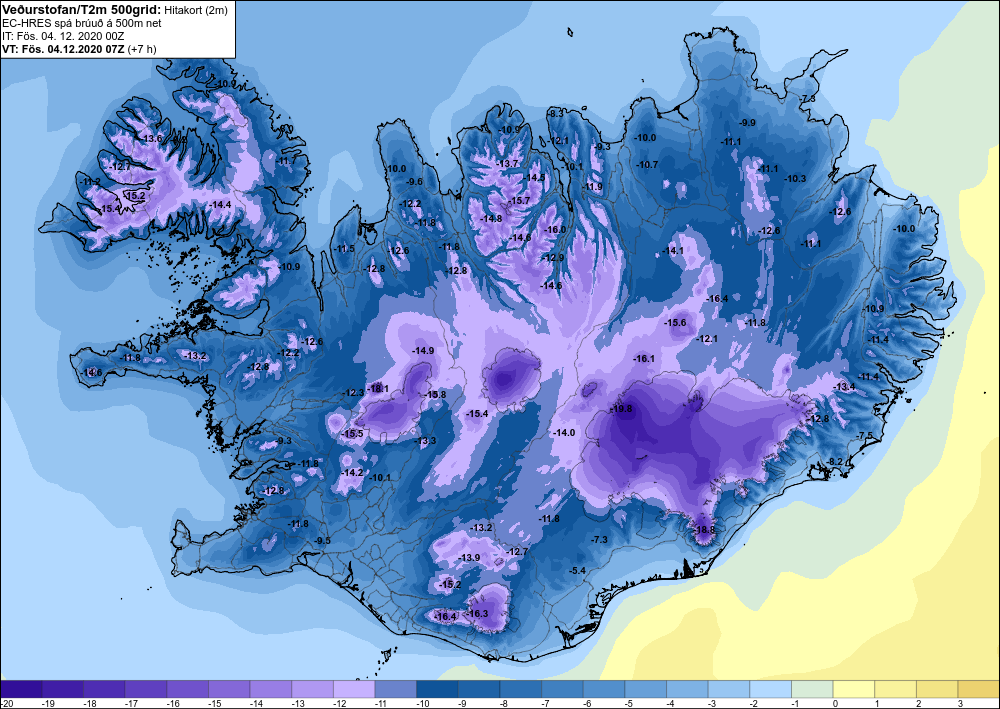1000x709 pixels.
Task: Select the -10.3 temperature label
Action: pyautogui.click(x=795, y=179)
